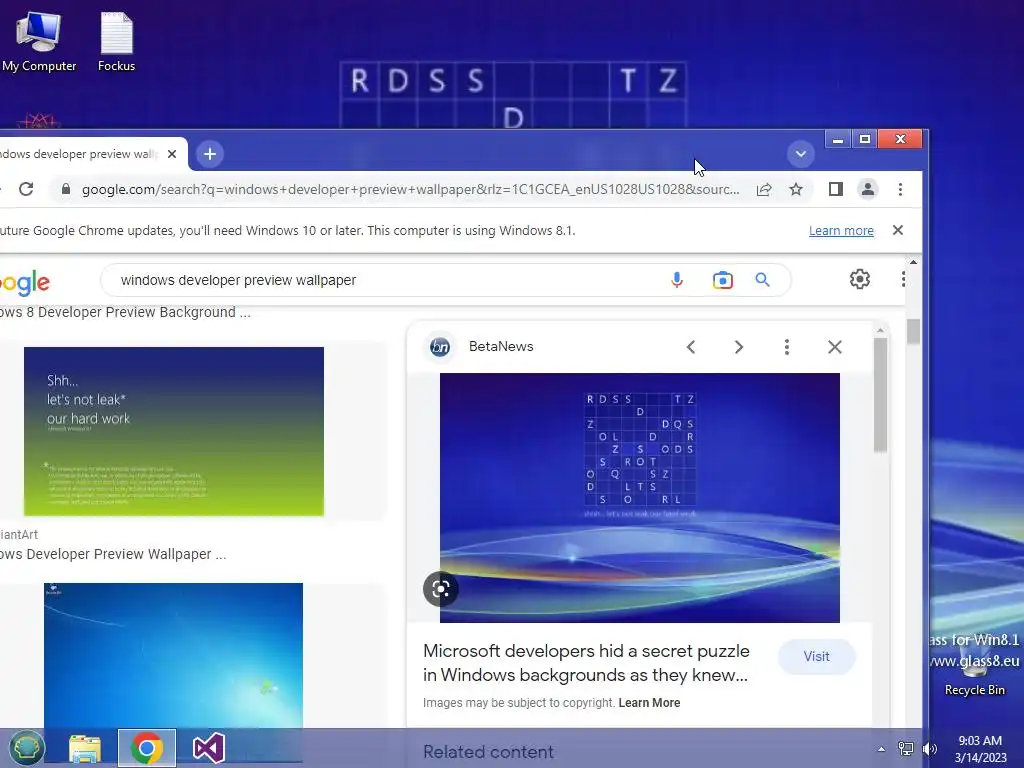This screenshot has height=768, width=1024.
Task: Follow the Learn more link in infobar
Action: [841, 231]
